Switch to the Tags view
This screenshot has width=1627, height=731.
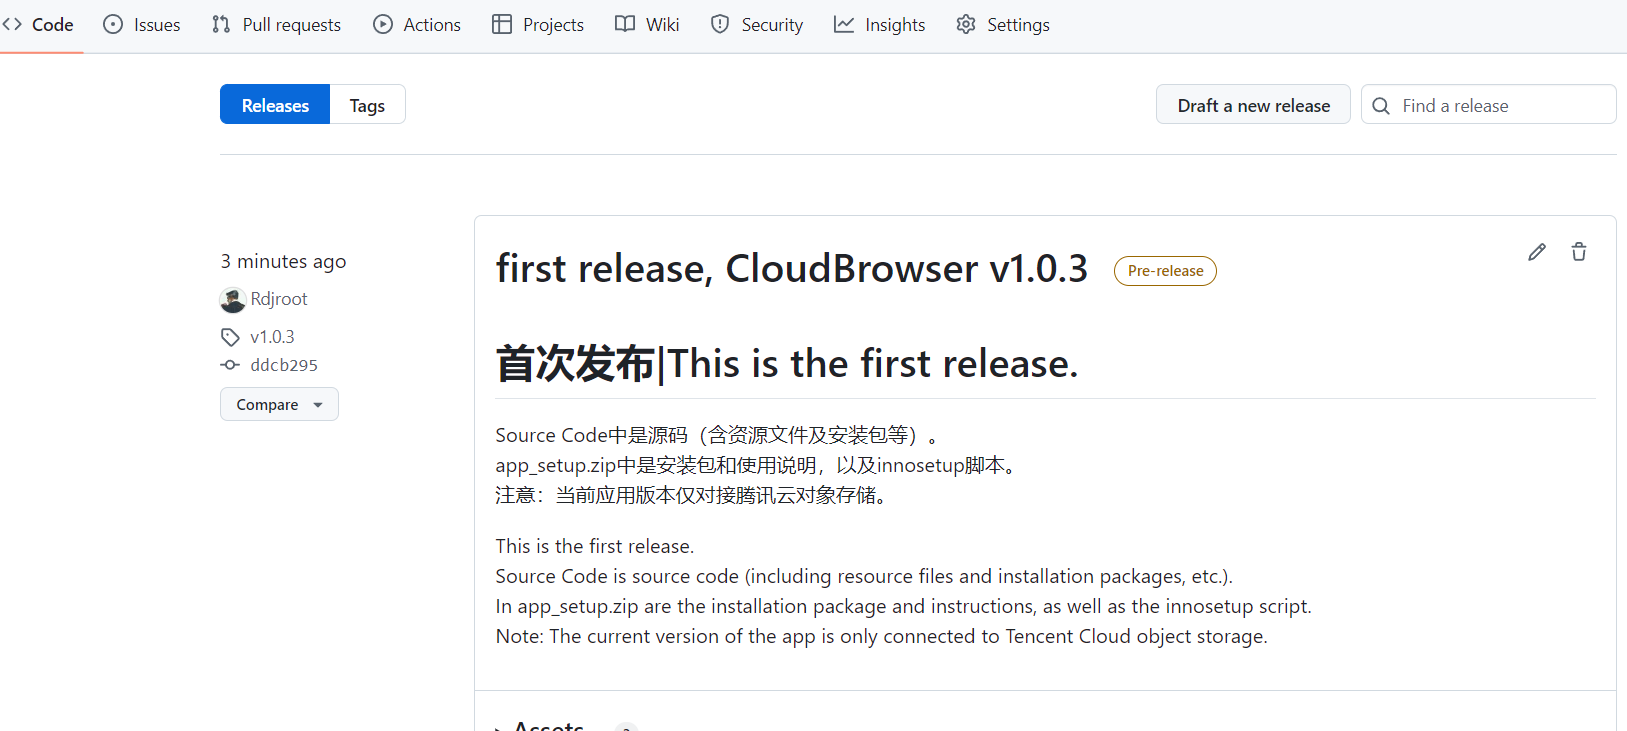367,105
